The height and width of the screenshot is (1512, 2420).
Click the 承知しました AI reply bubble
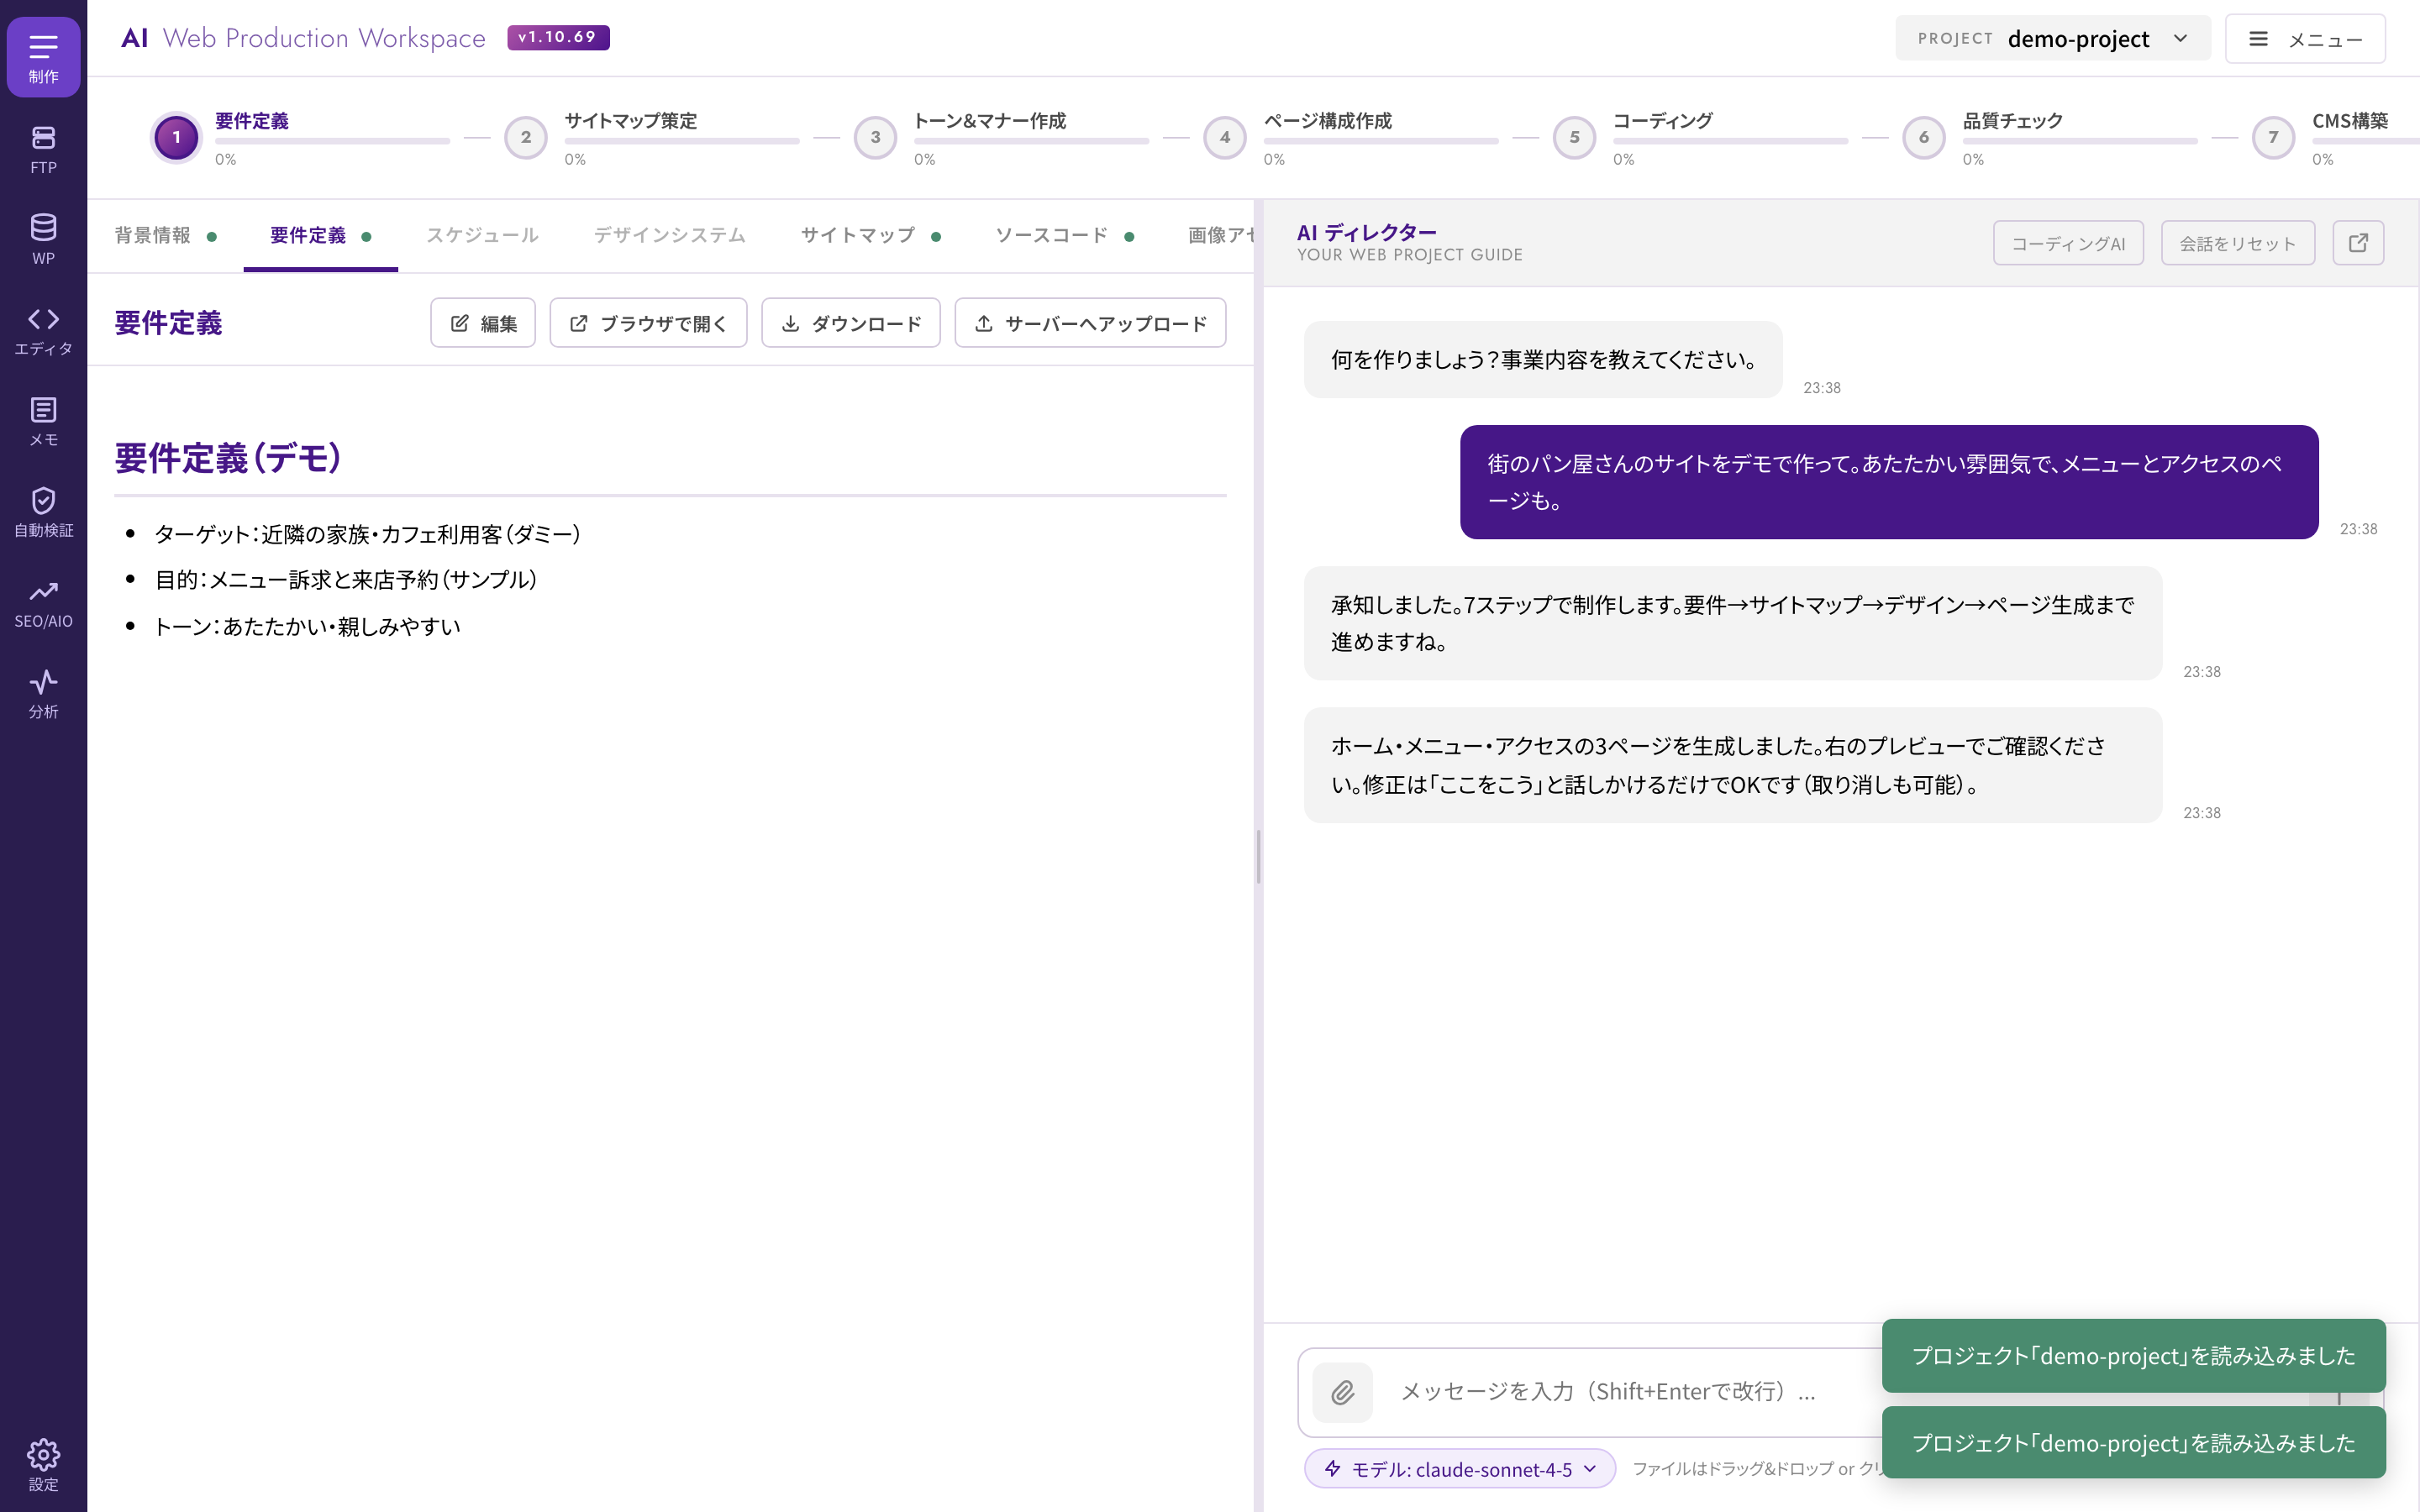click(1733, 623)
